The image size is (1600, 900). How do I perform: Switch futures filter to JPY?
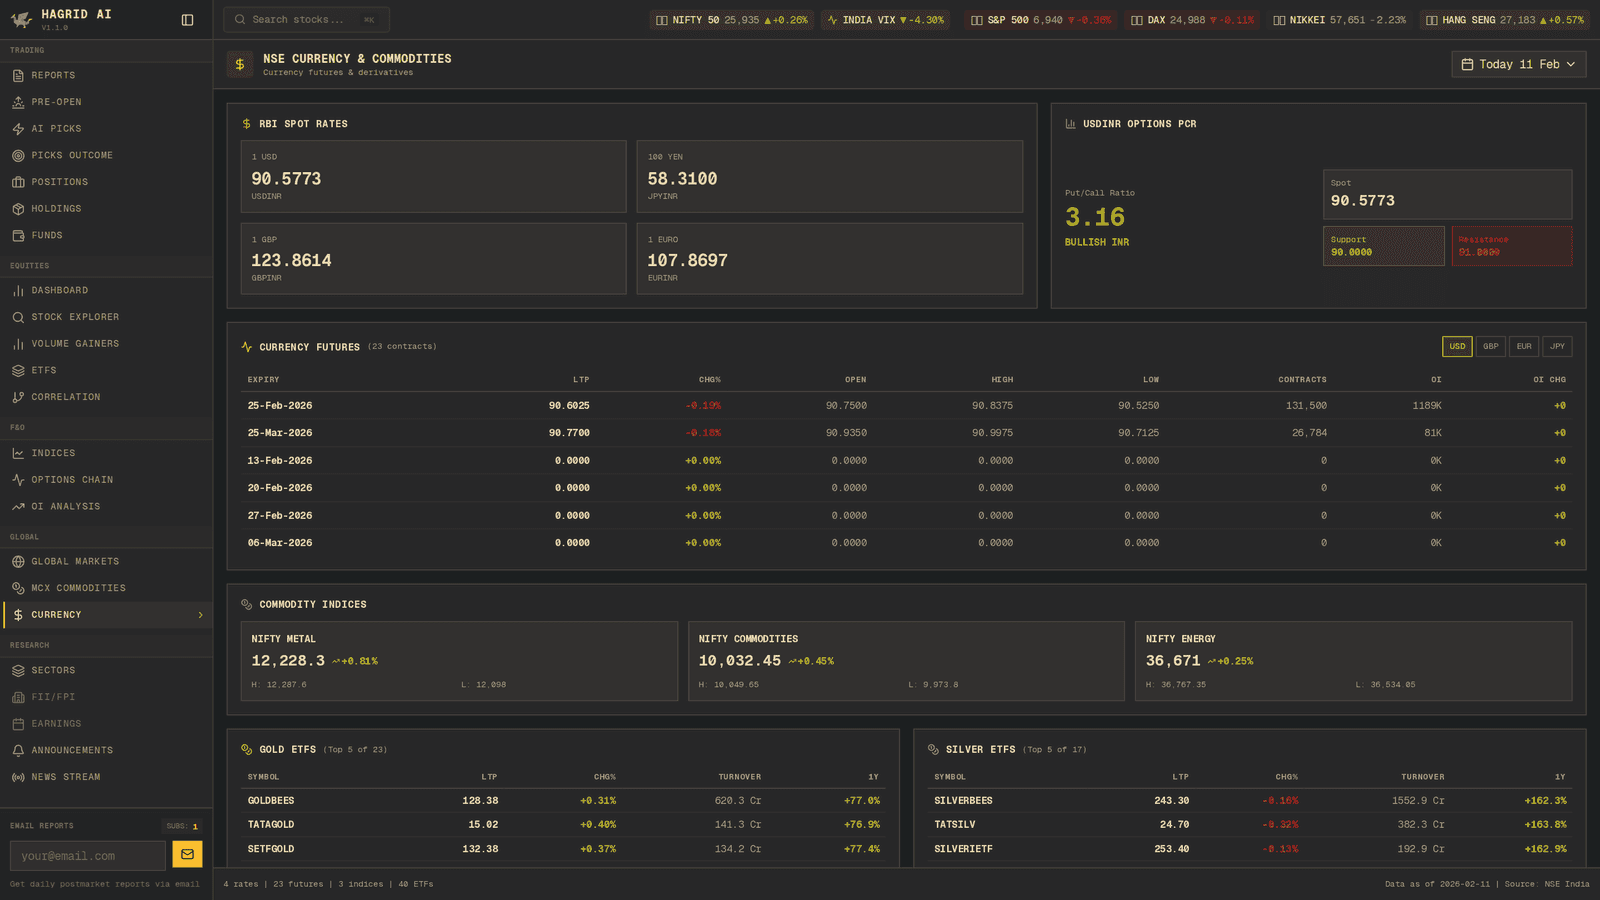coord(1557,347)
